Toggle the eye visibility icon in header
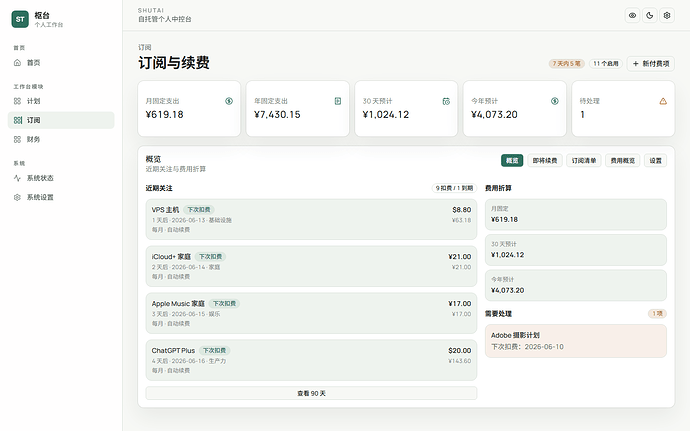 [x=632, y=15]
